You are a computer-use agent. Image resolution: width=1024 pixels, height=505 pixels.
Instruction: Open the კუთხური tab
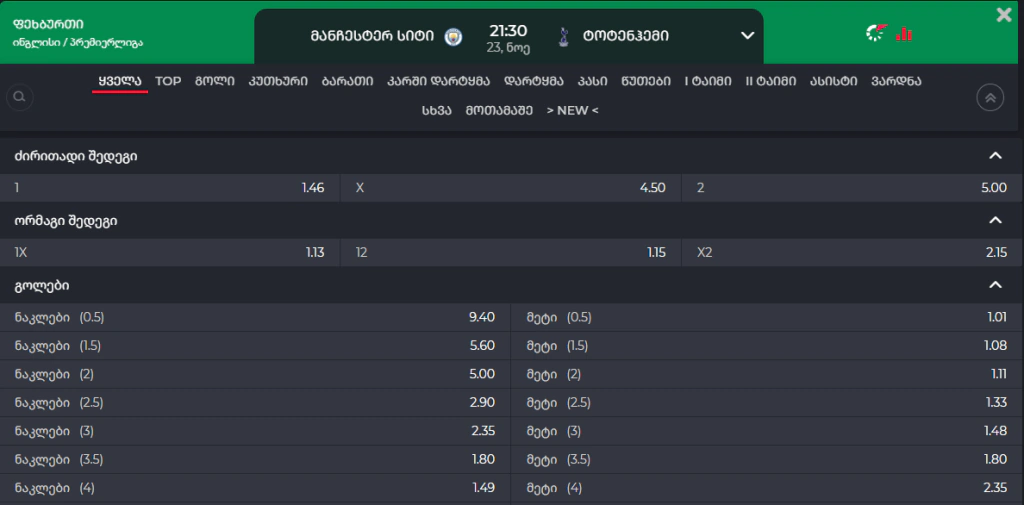point(278,82)
